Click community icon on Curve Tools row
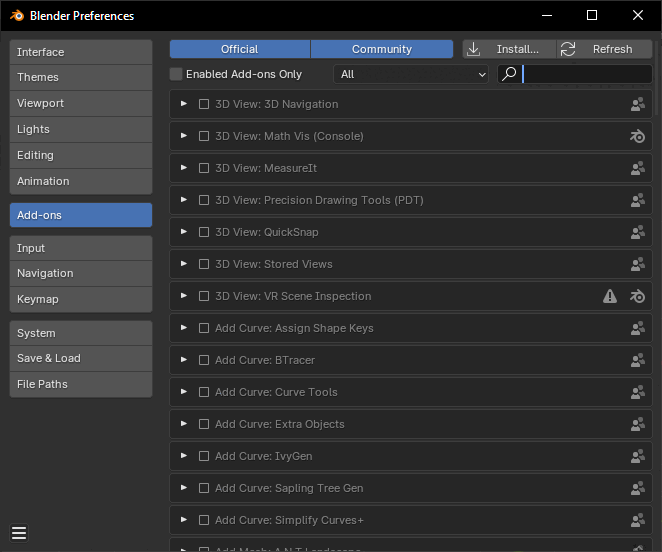Screen dimensions: 662x552 (638, 392)
